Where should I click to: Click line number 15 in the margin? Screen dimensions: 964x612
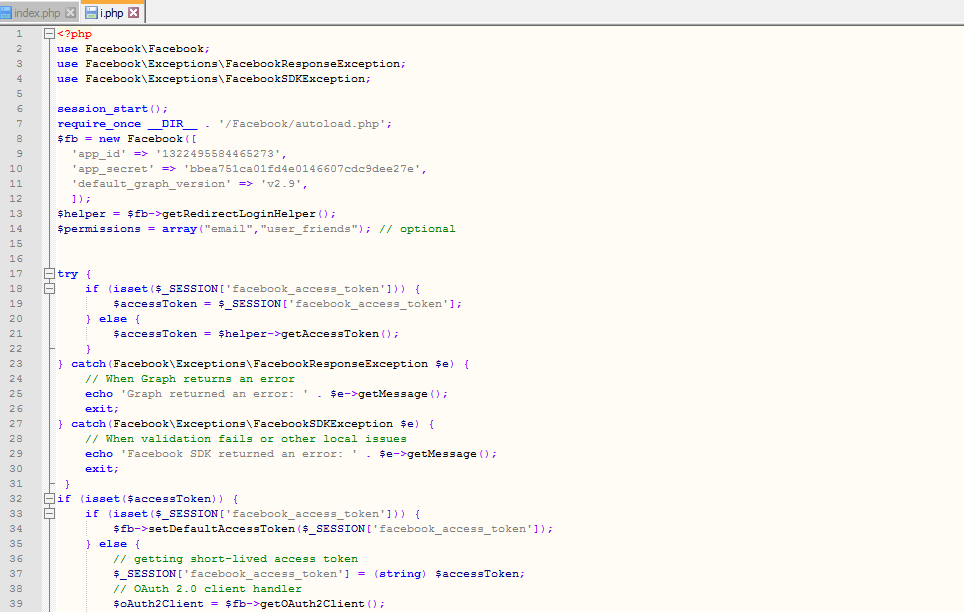click(x=16, y=244)
